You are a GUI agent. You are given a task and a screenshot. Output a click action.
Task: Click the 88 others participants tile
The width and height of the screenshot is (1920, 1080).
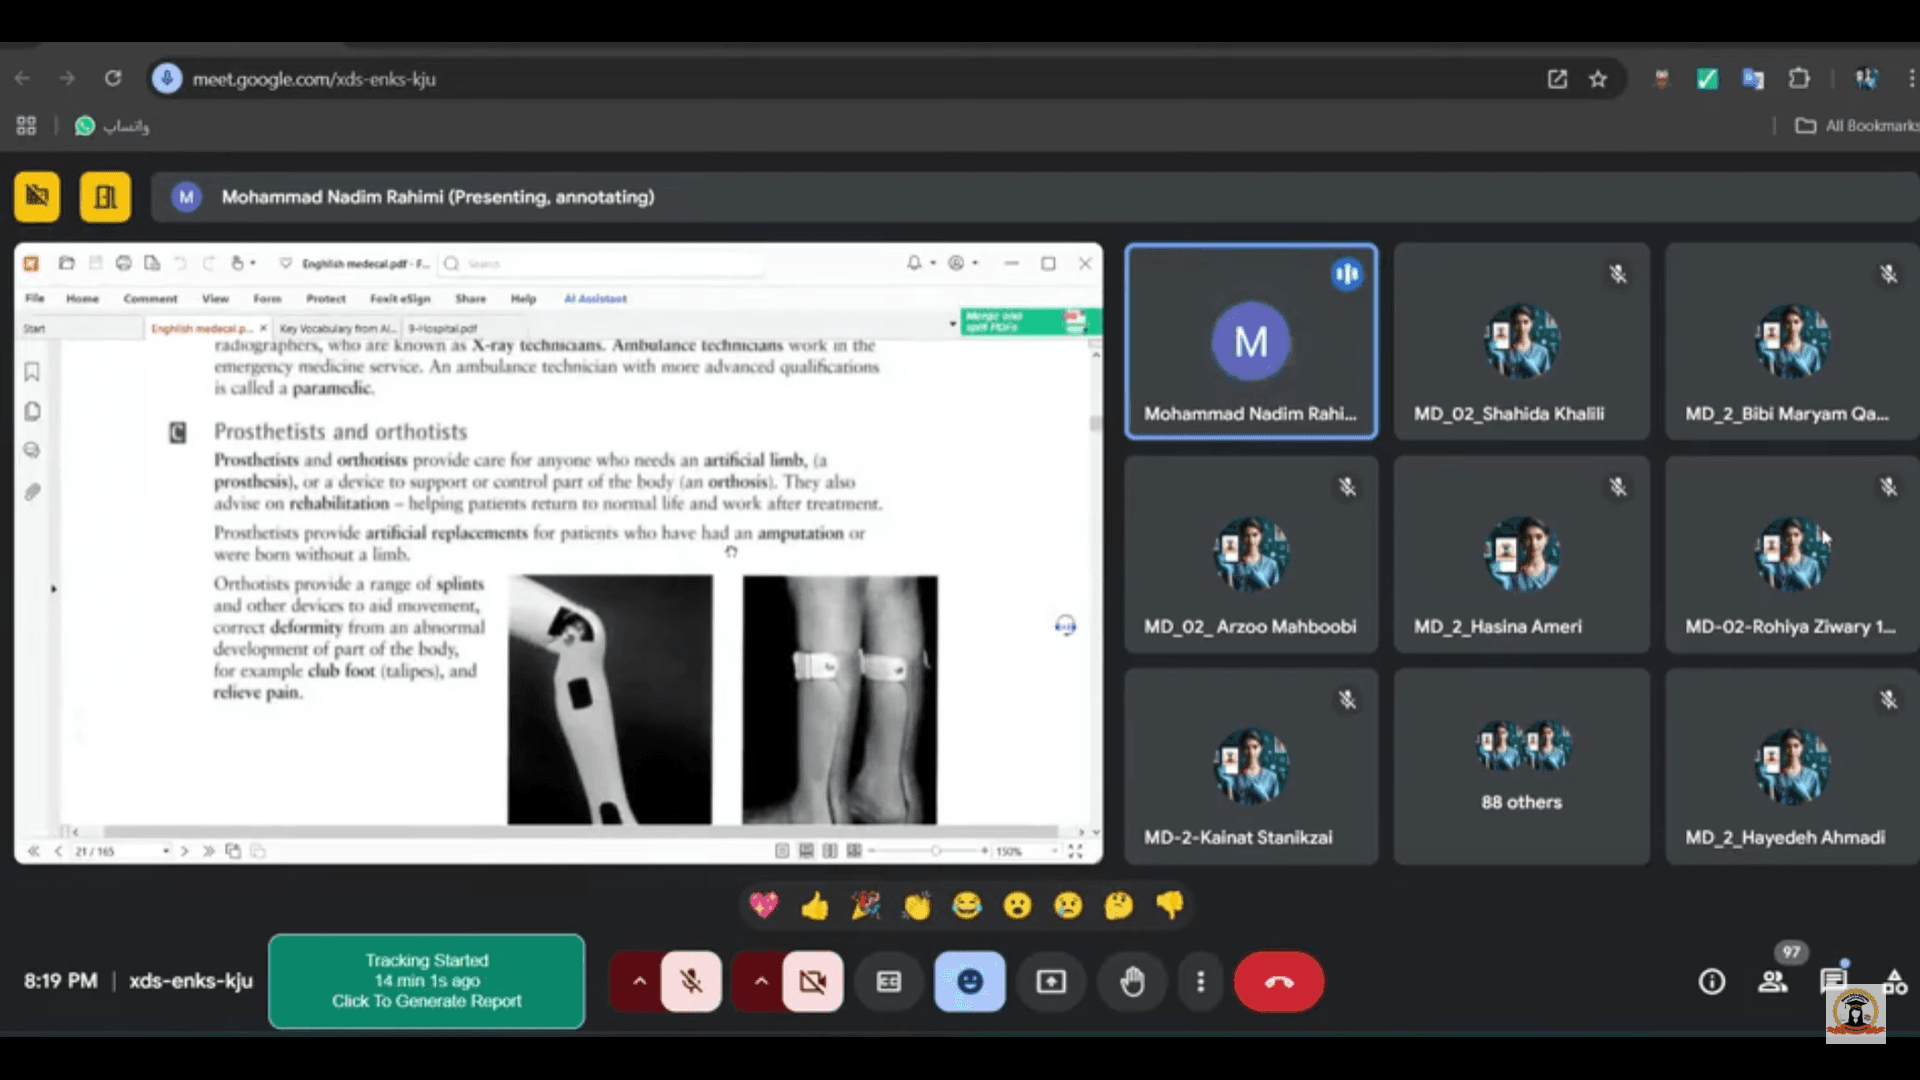point(1521,766)
